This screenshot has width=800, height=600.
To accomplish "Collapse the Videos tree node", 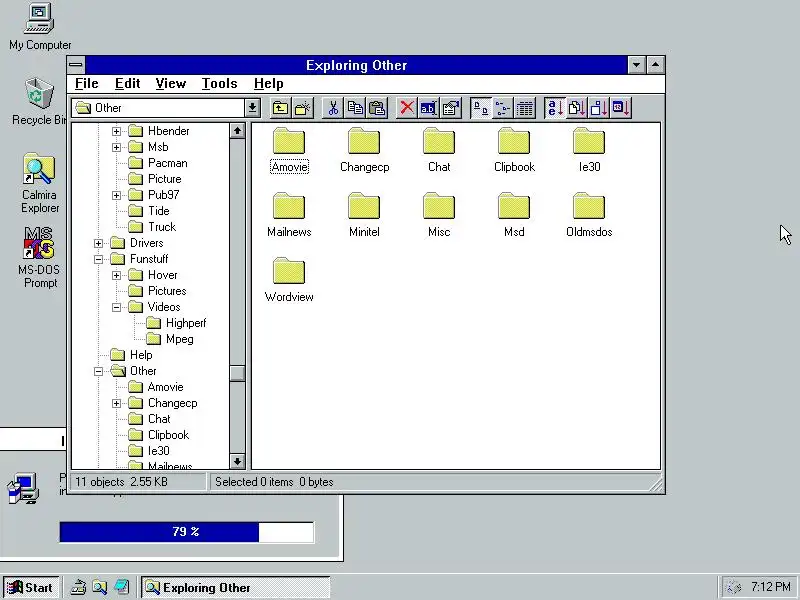I will 116,307.
